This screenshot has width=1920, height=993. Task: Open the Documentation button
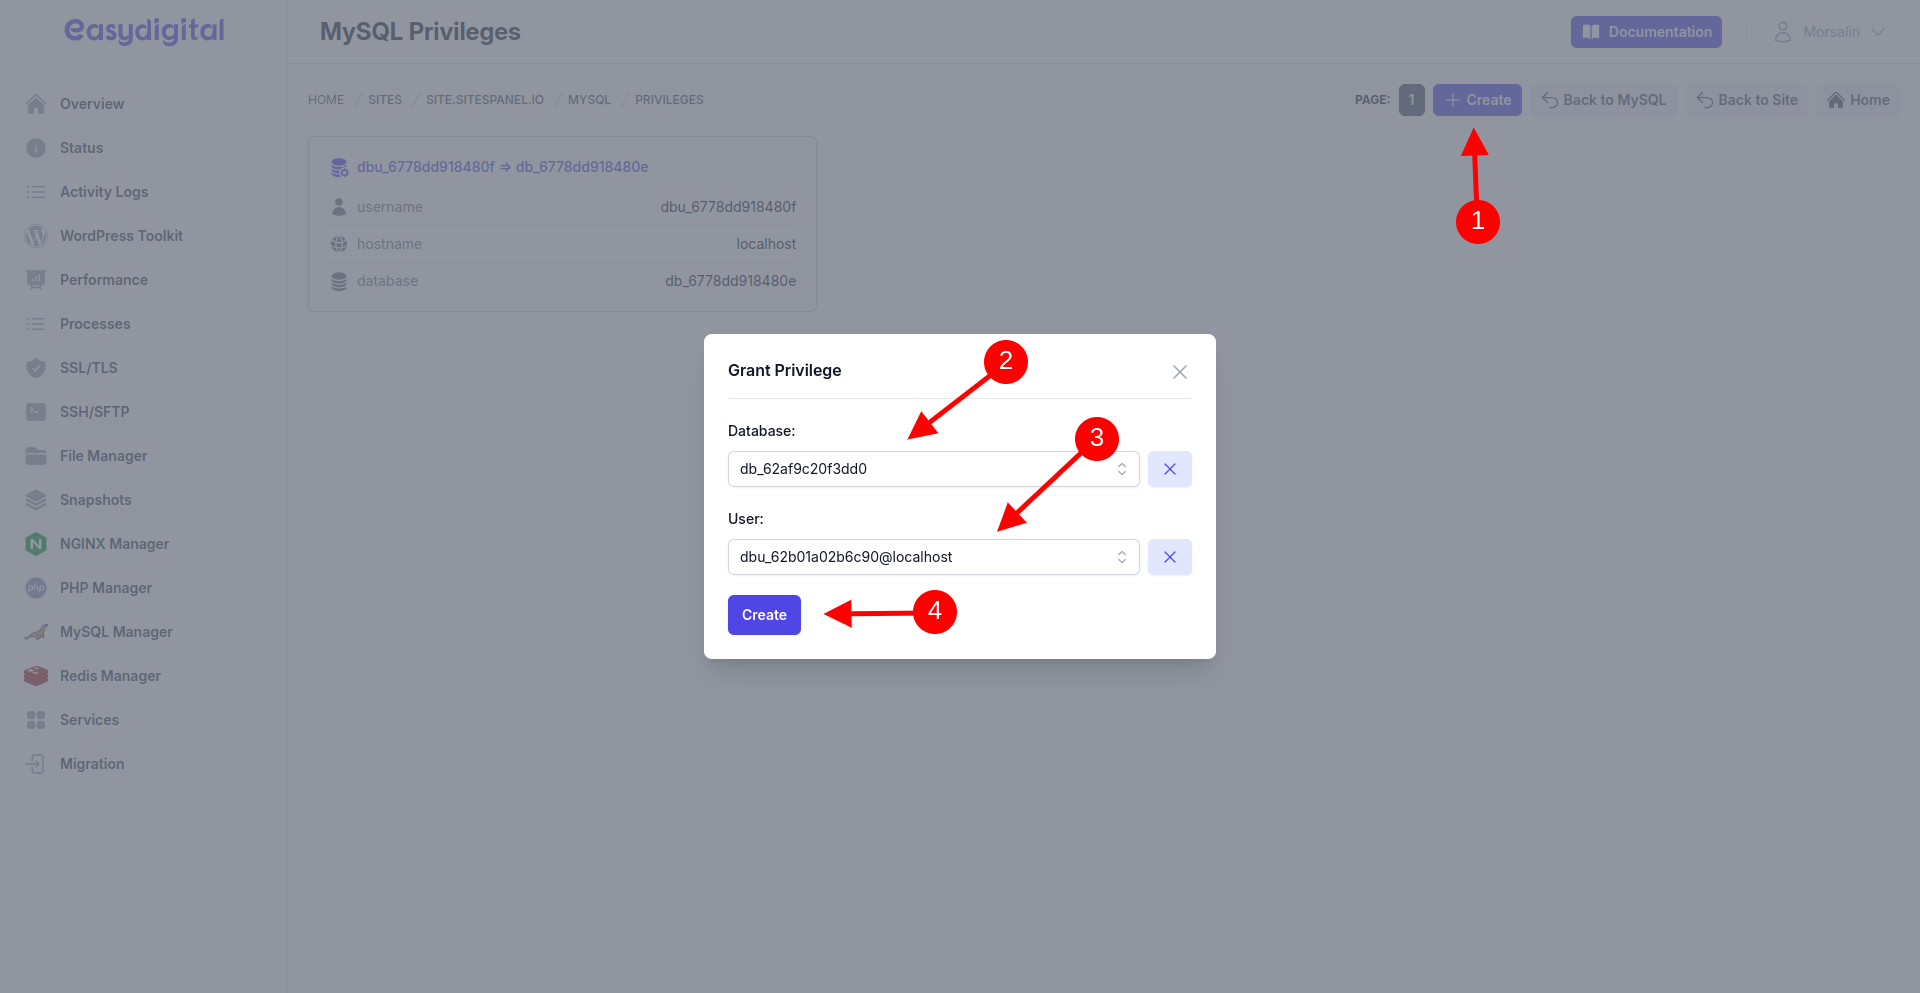point(1646,32)
